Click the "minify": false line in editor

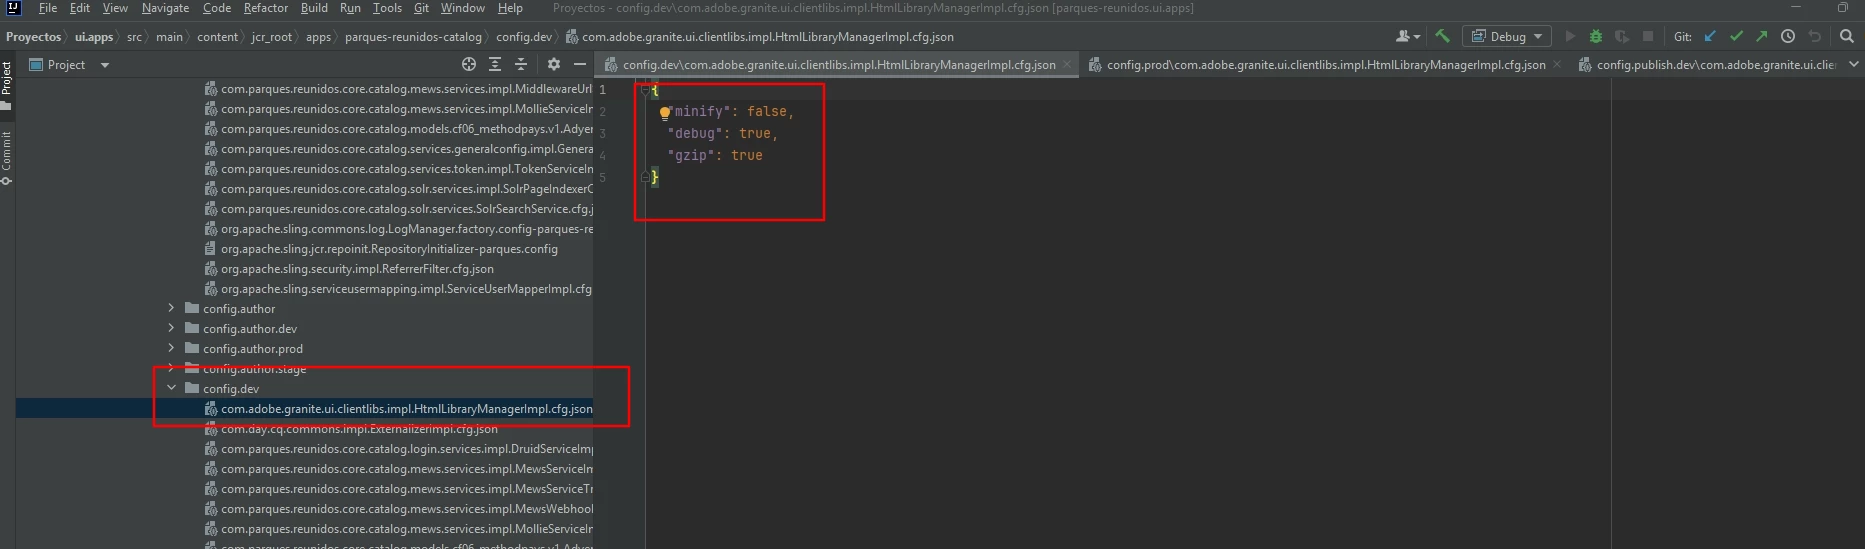click(x=731, y=112)
